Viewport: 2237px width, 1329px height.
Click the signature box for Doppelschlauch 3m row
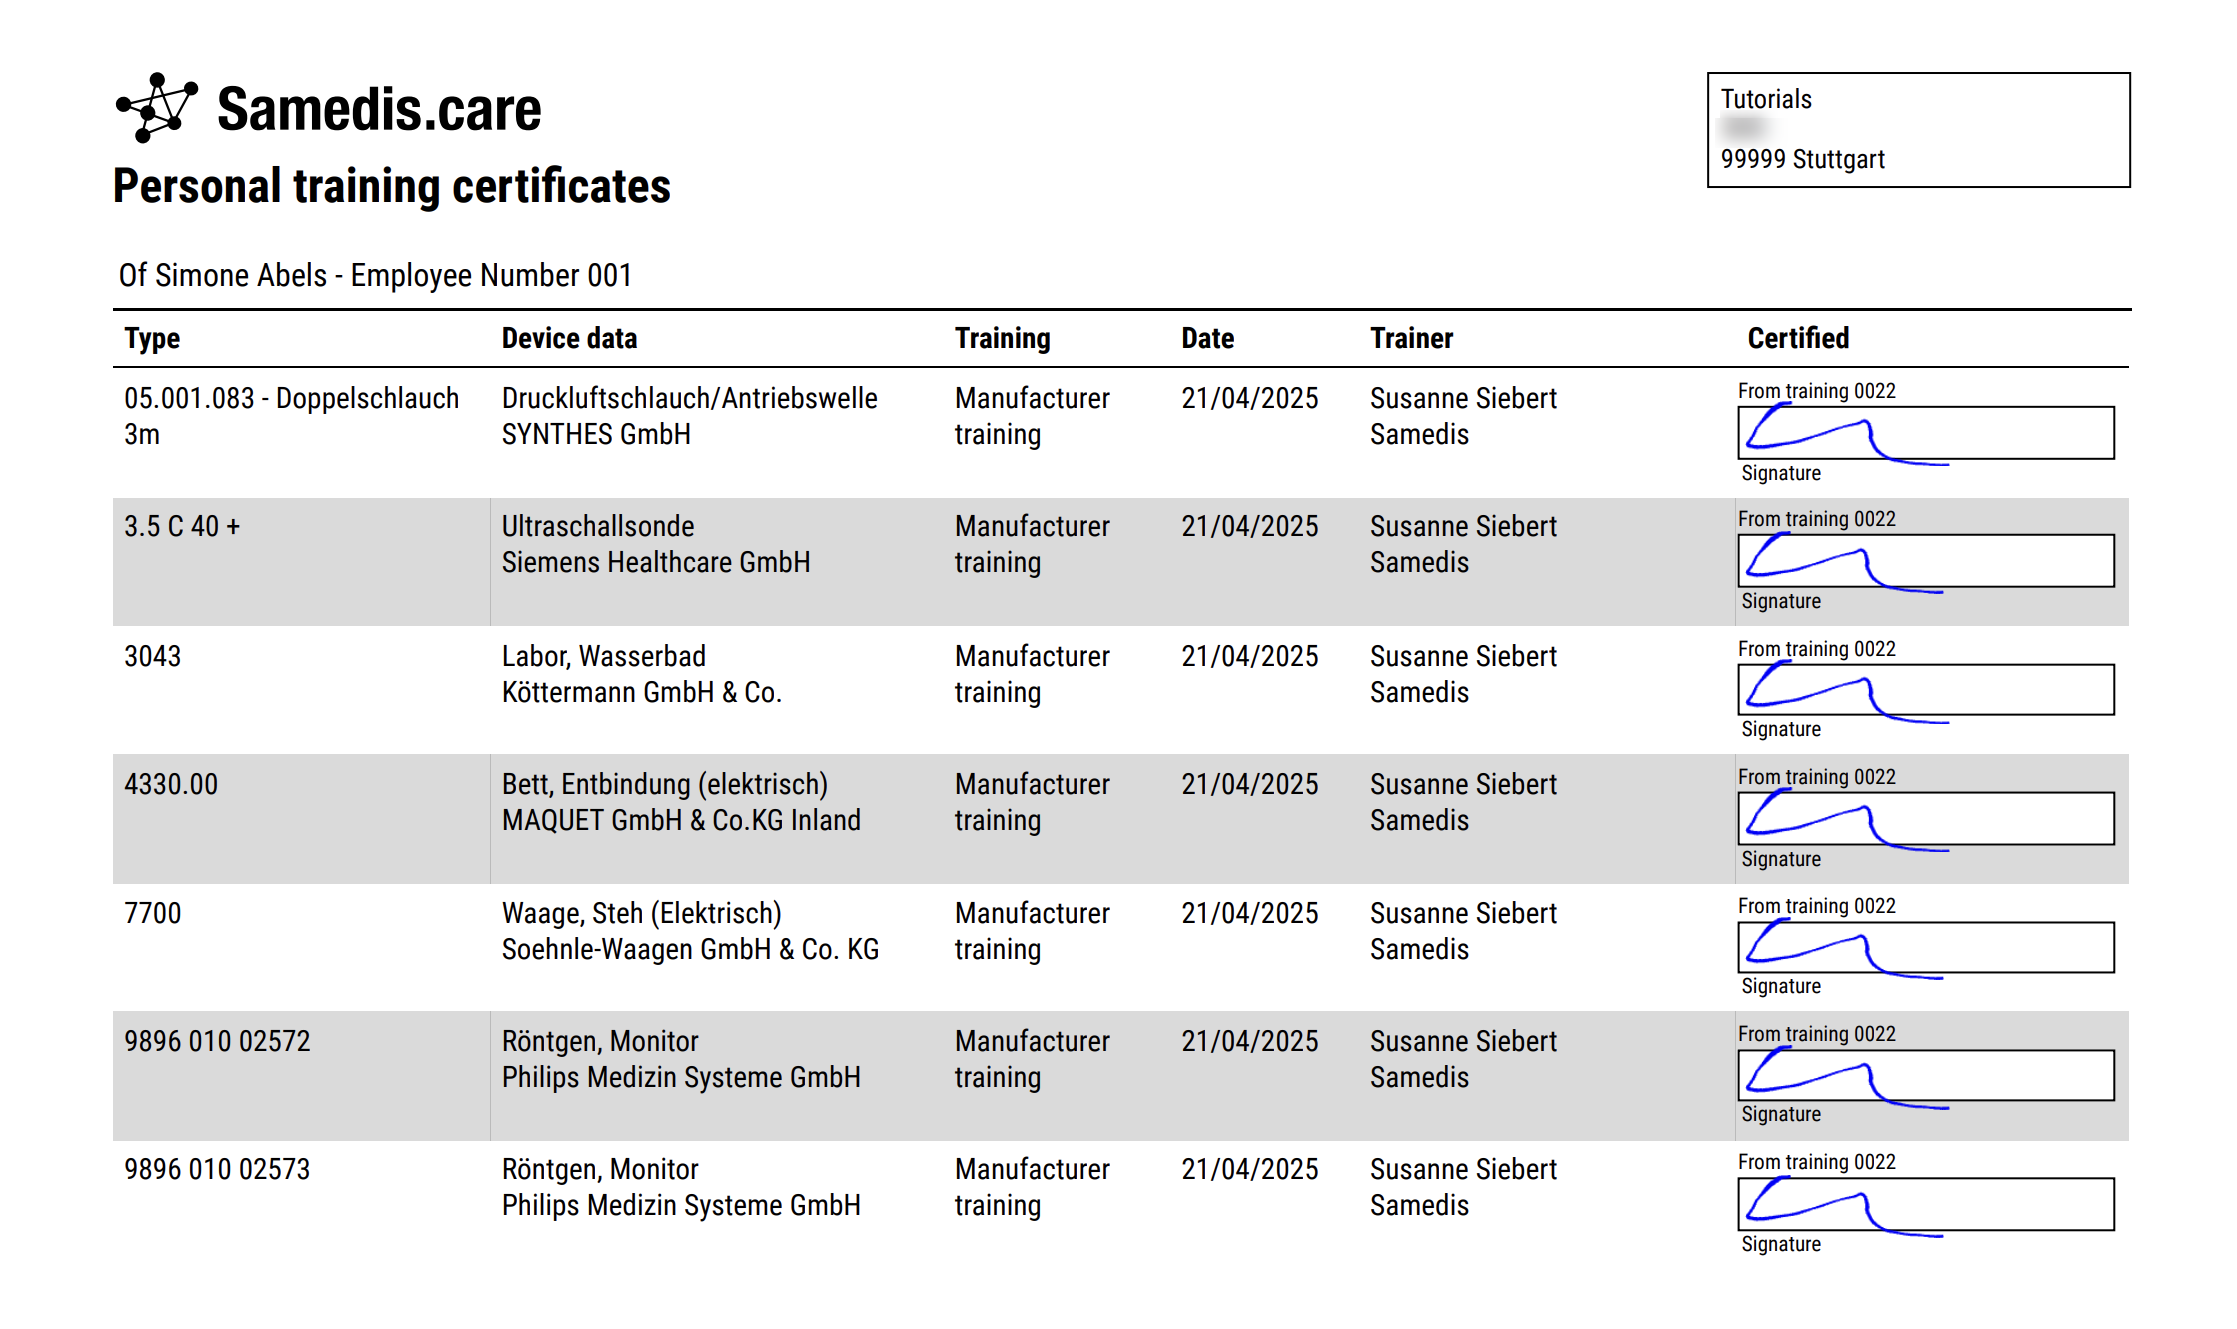coord(1925,433)
